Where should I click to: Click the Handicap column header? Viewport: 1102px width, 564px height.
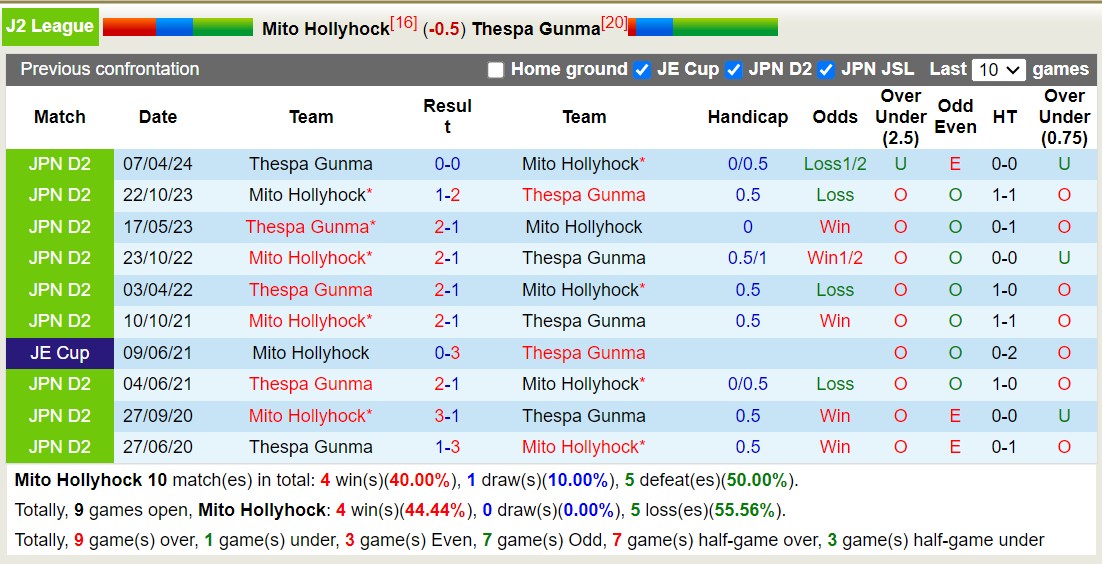[748, 117]
